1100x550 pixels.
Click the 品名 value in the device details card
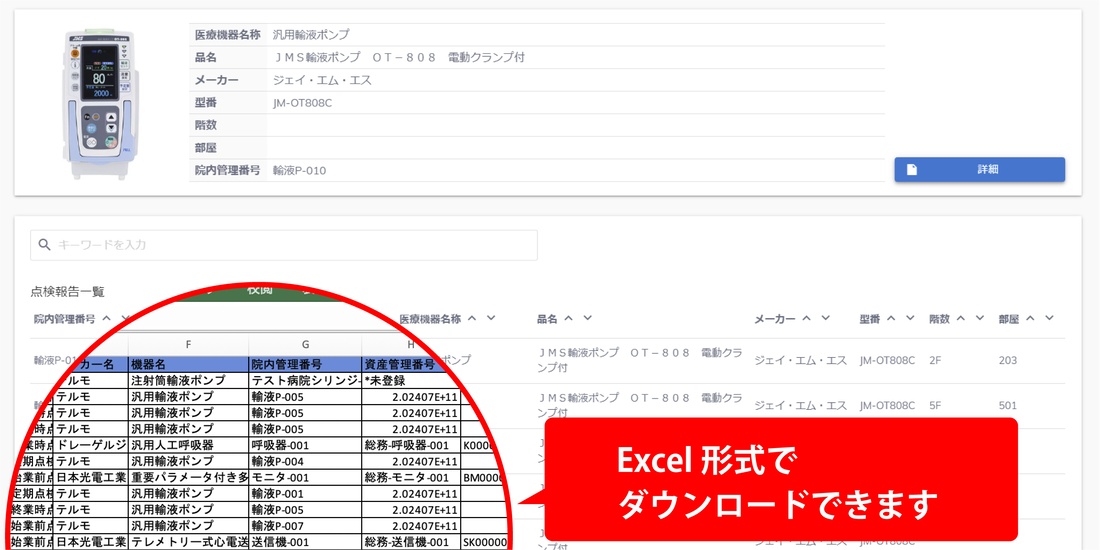[x=398, y=58]
